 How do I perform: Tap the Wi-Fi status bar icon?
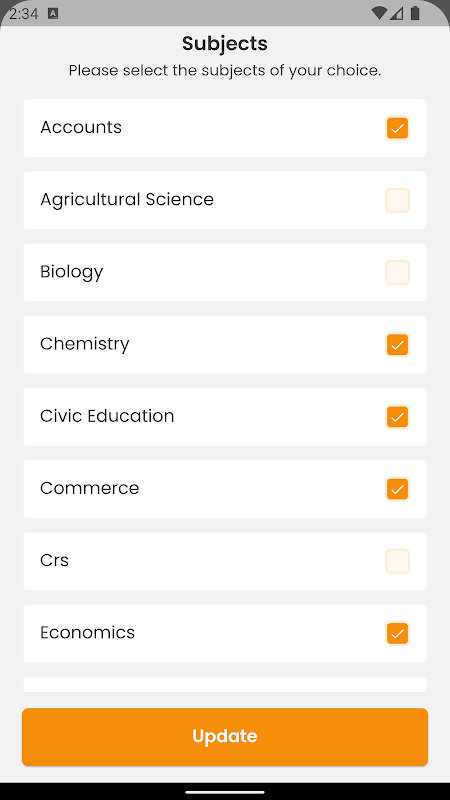pyautogui.click(x=379, y=13)
